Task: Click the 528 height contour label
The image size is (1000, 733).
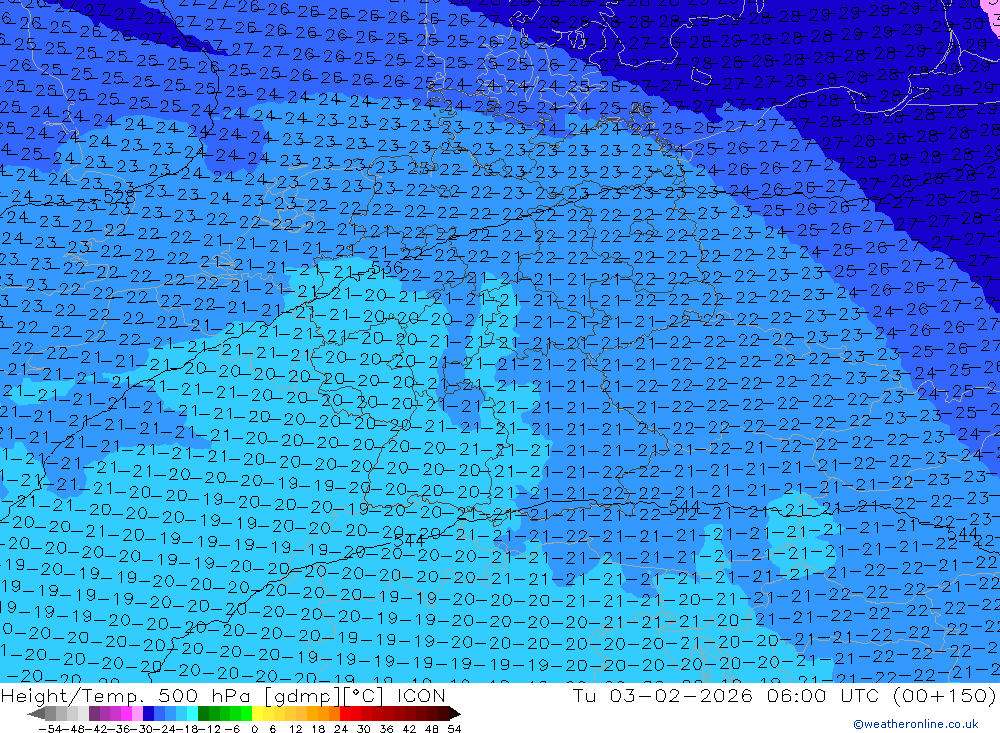Action: [119, 195]
